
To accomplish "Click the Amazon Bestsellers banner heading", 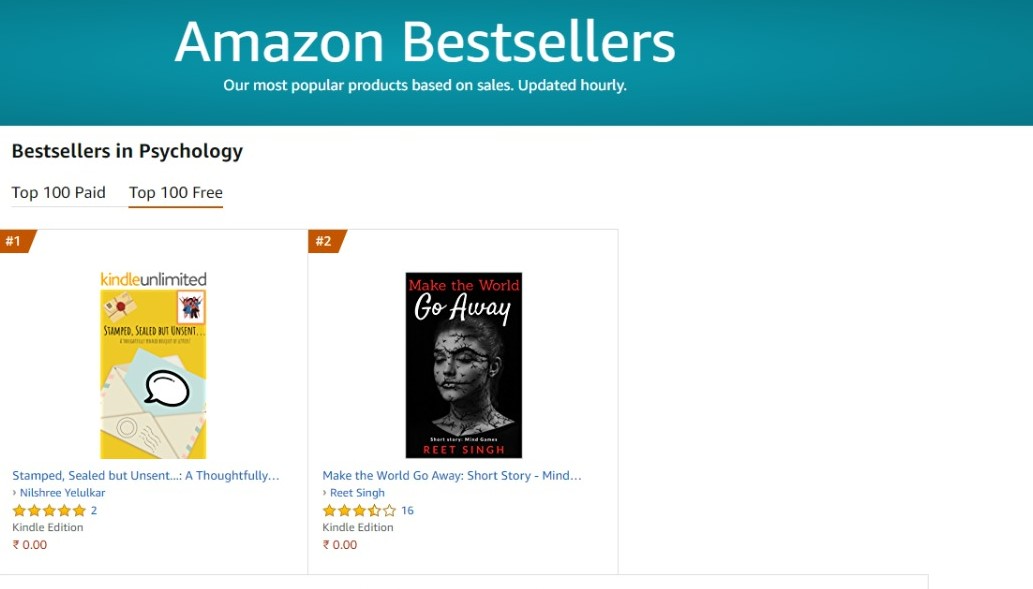I will pyautogui.click(x=424, y=44).
